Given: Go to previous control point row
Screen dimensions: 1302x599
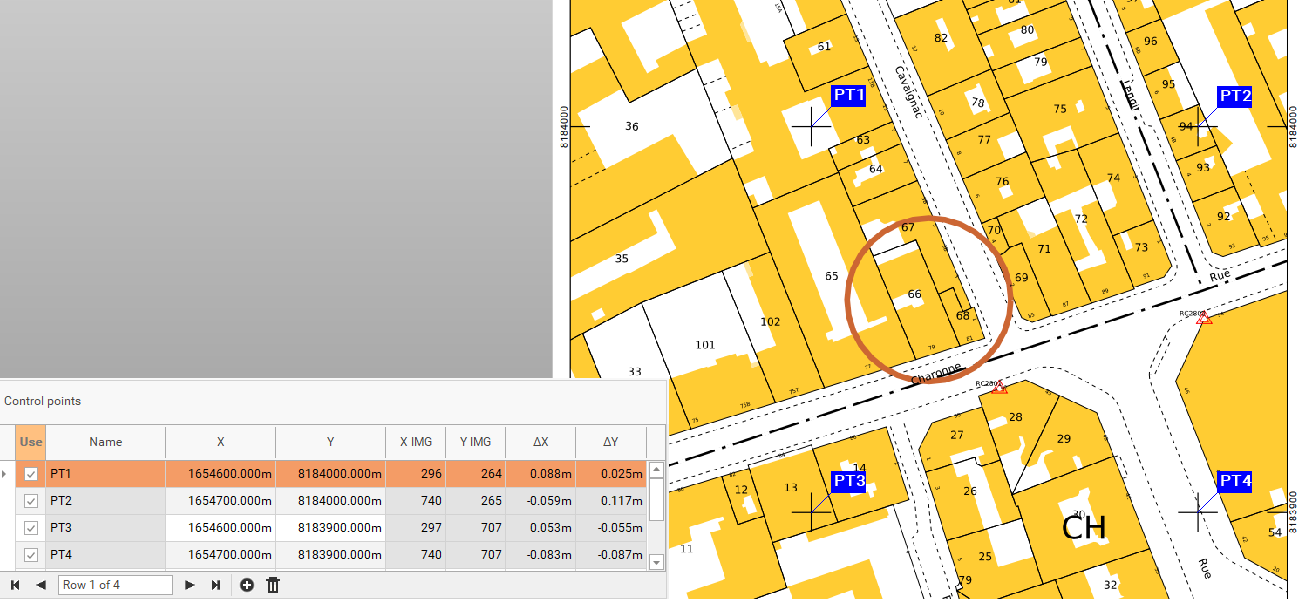Looking at the screenshot, I should pos(41,585).
